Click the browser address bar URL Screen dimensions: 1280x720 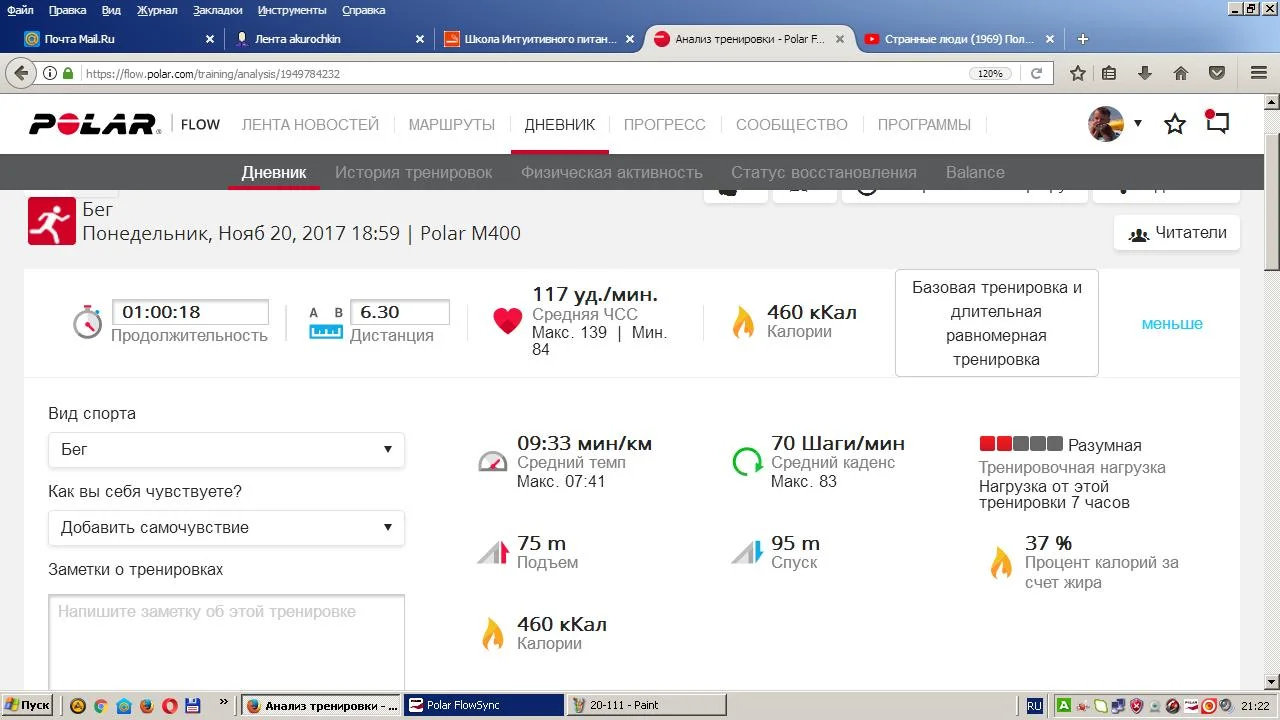pos(213,74)
